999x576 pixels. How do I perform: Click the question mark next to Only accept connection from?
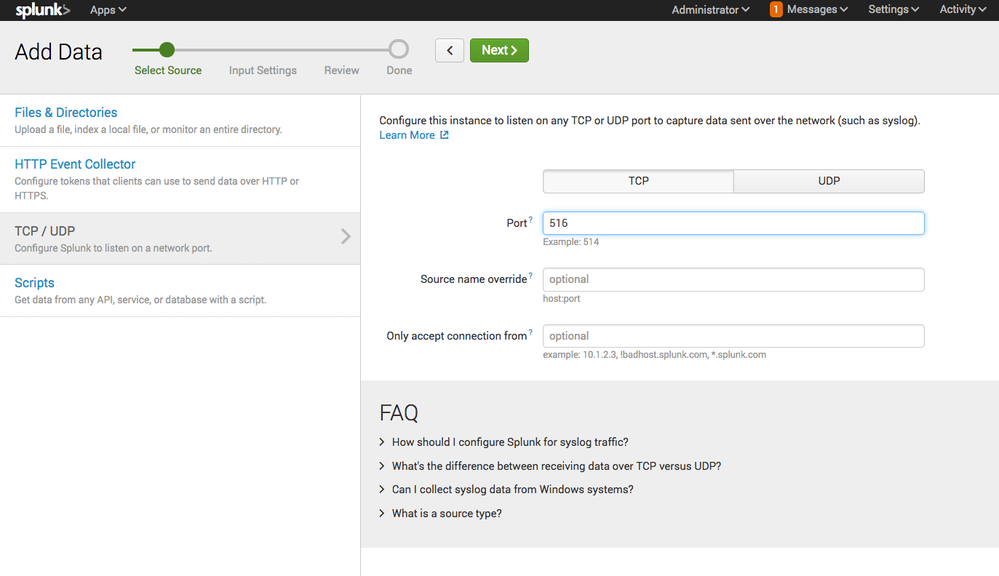(x=530, y=331)
